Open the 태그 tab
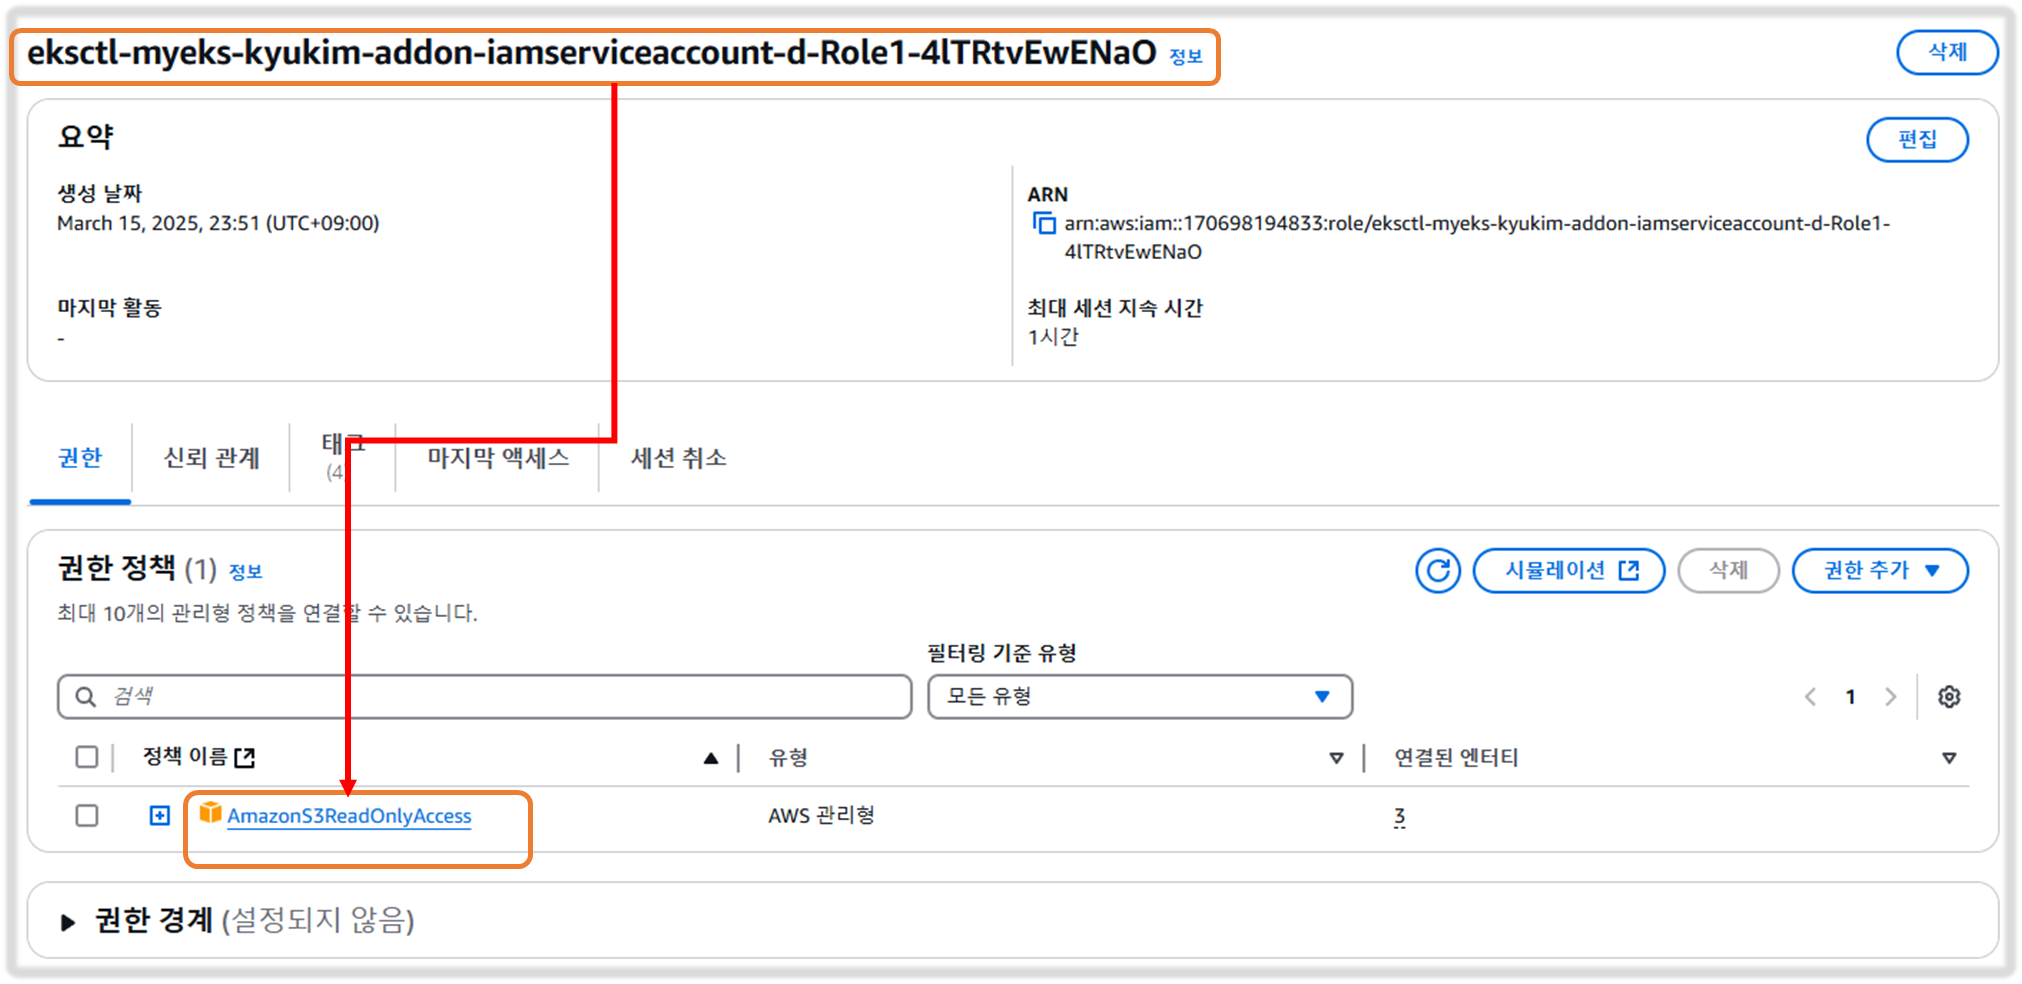Viewport: 2022px width, 984px height. [x=343, y=458]
